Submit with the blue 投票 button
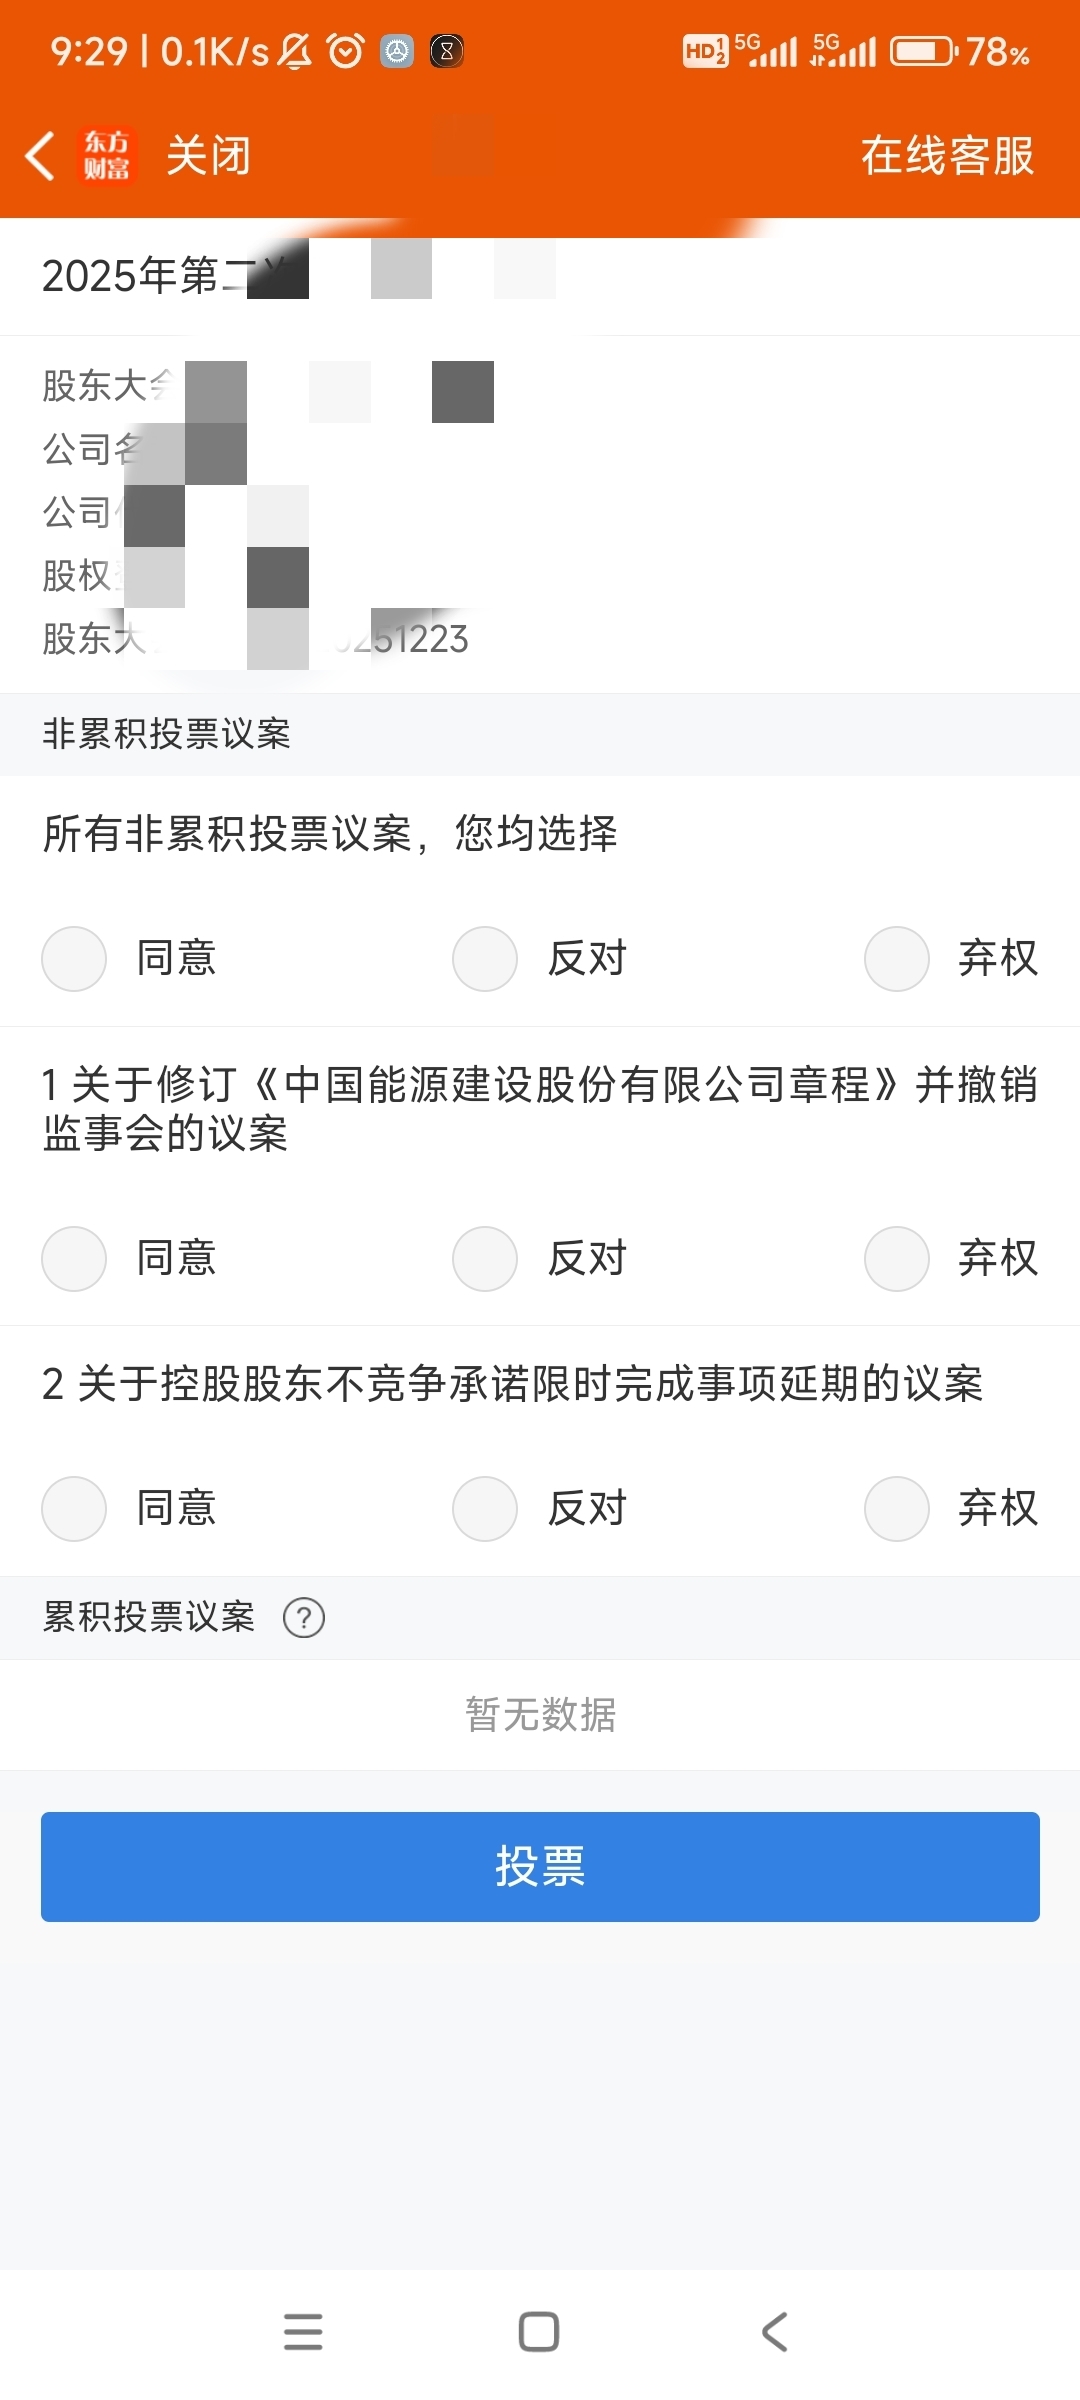Screen dimensions: 1080x2400 tap(540, 1866)
